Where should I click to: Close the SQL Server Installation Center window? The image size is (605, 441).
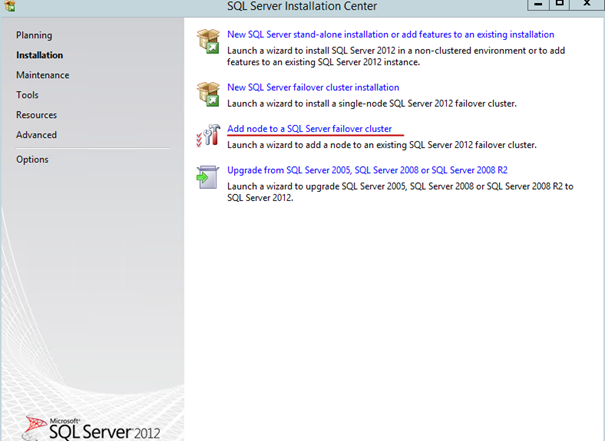coord(587,5)
